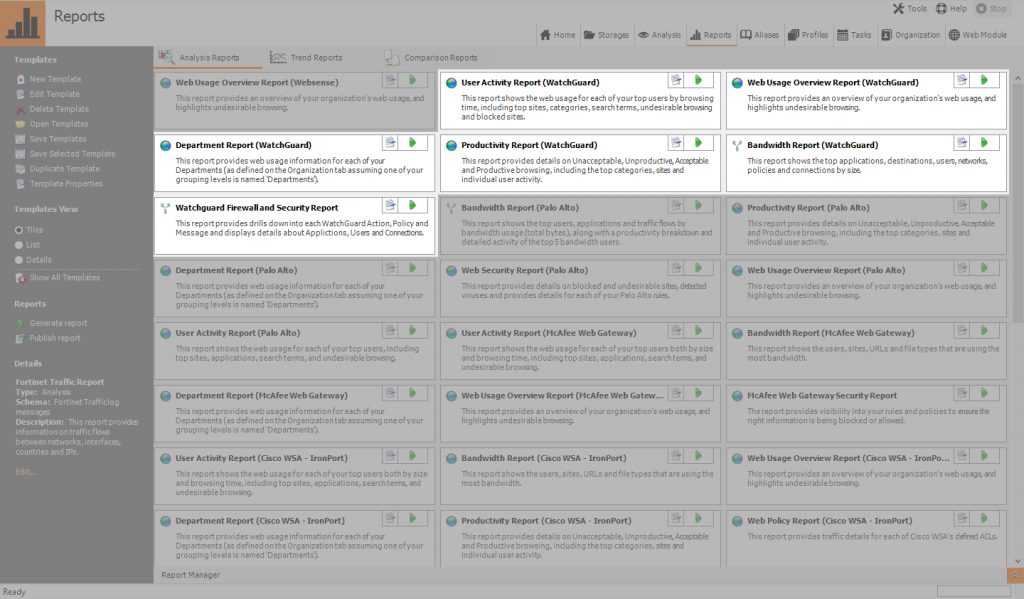The image size is (1024, 599).
Task: Open the Analysis section
Action: 659,35
